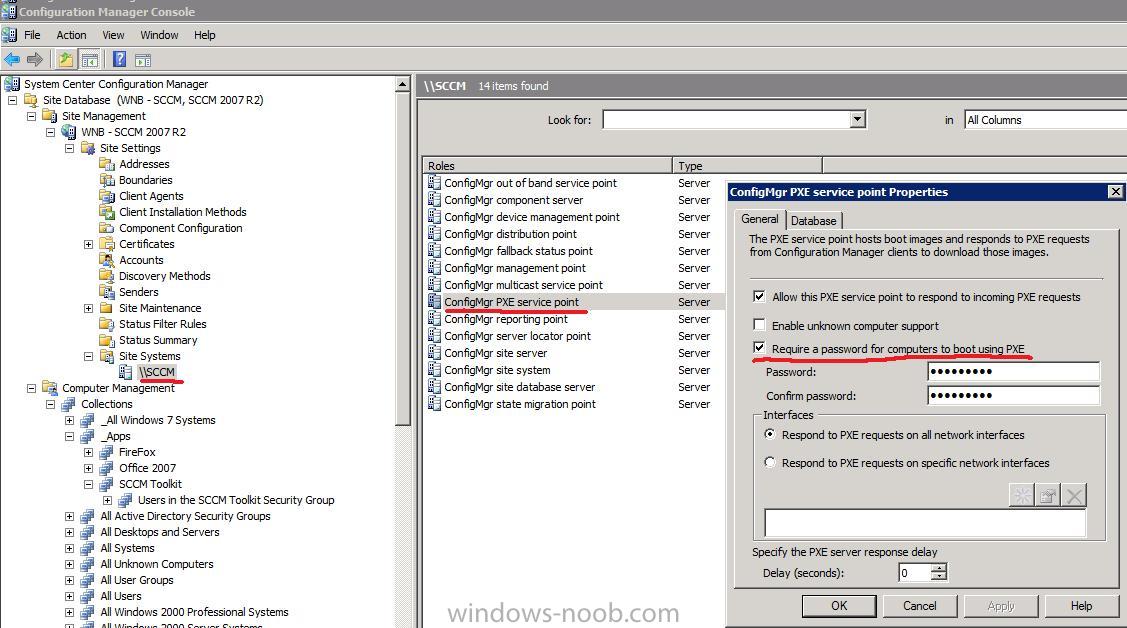The width and height of the screenshot is (1127, 628).
Task: Expand the Office 2007 collection node
Action: (x=88, y=468)
